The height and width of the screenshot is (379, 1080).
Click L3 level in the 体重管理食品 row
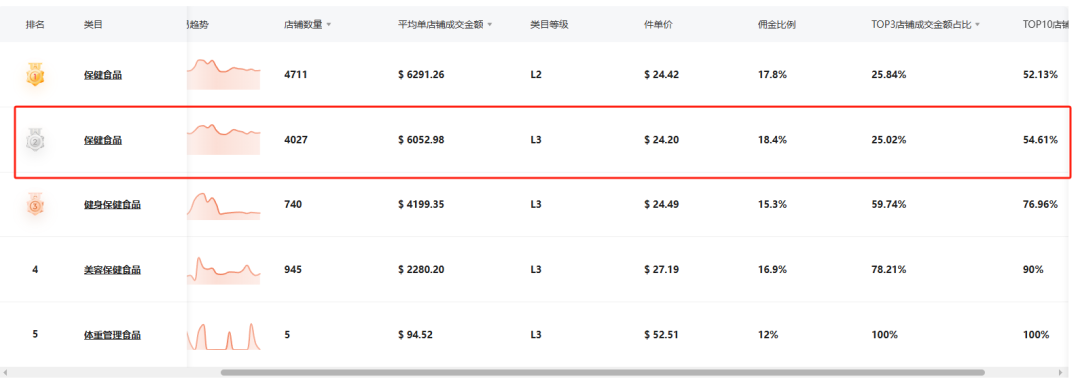[x=536, y=335]
